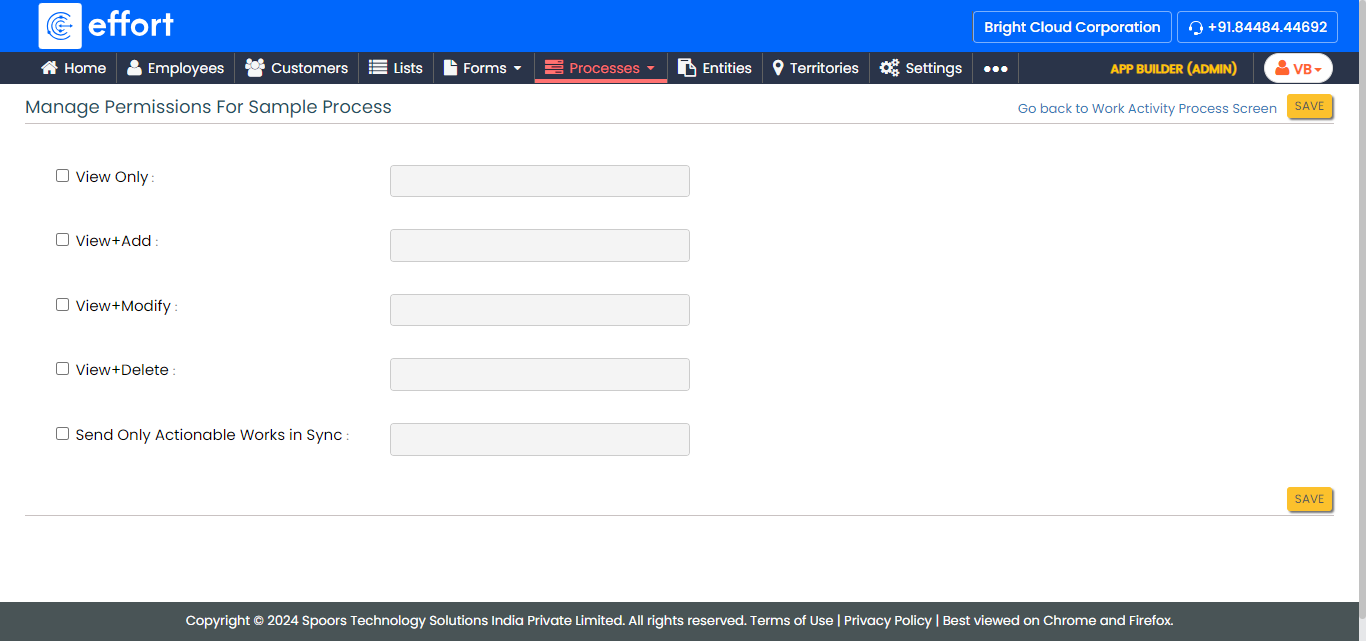Enable the View Only checkbox
This screenshot has width=1366, height=641.
click(62, 176)
